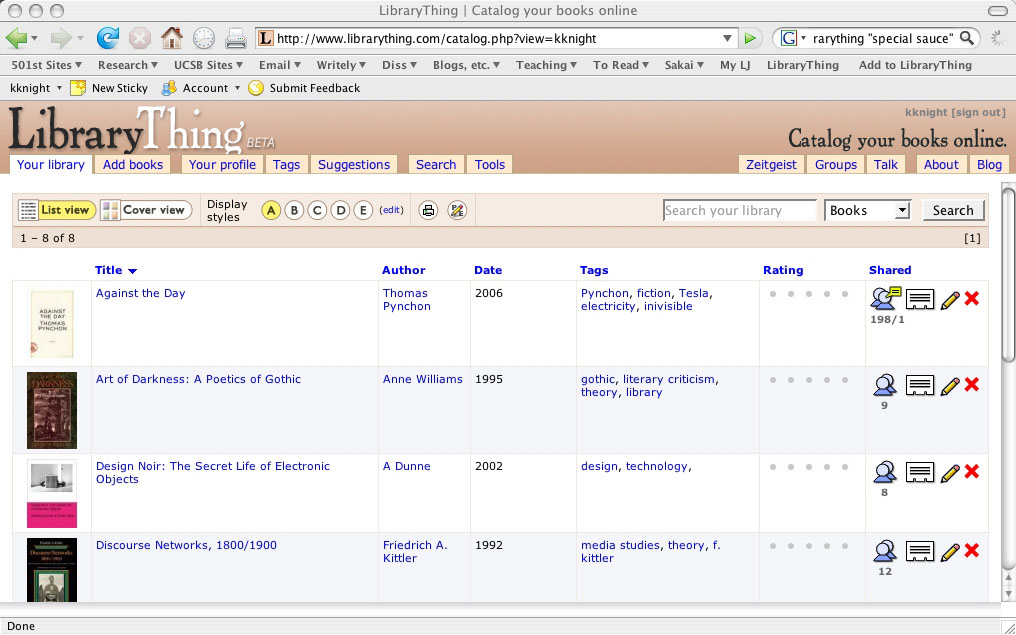Screen dimensions: 1016x635
Task: Print page using the browser printer icon
Action: [x=236, y=39]
